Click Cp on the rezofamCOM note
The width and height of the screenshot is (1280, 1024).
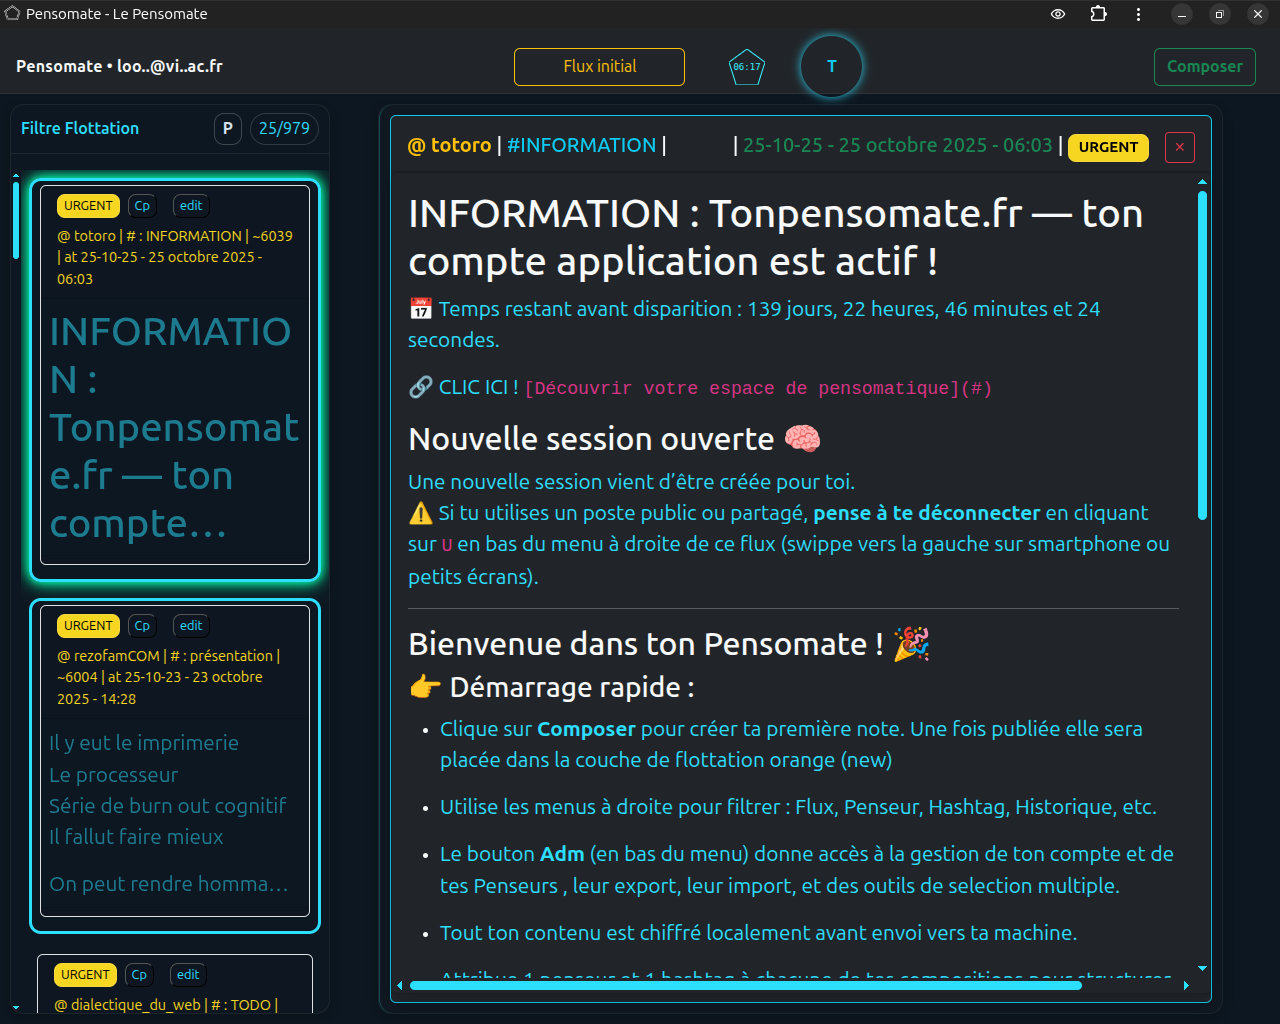142,626
